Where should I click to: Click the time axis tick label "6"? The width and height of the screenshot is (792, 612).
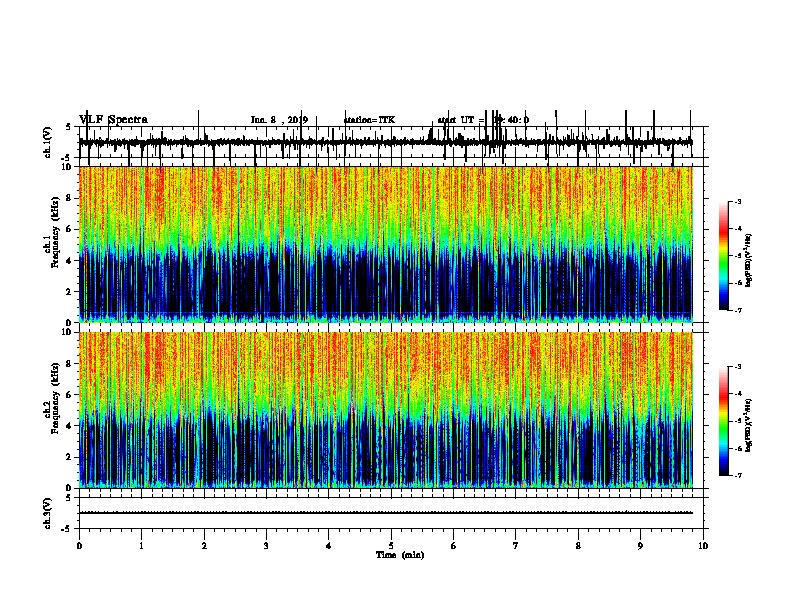click(454, 546)
